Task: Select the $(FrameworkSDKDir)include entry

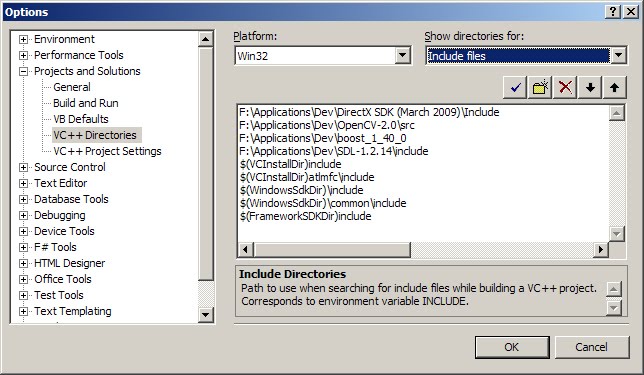Action: click(305, 216)
